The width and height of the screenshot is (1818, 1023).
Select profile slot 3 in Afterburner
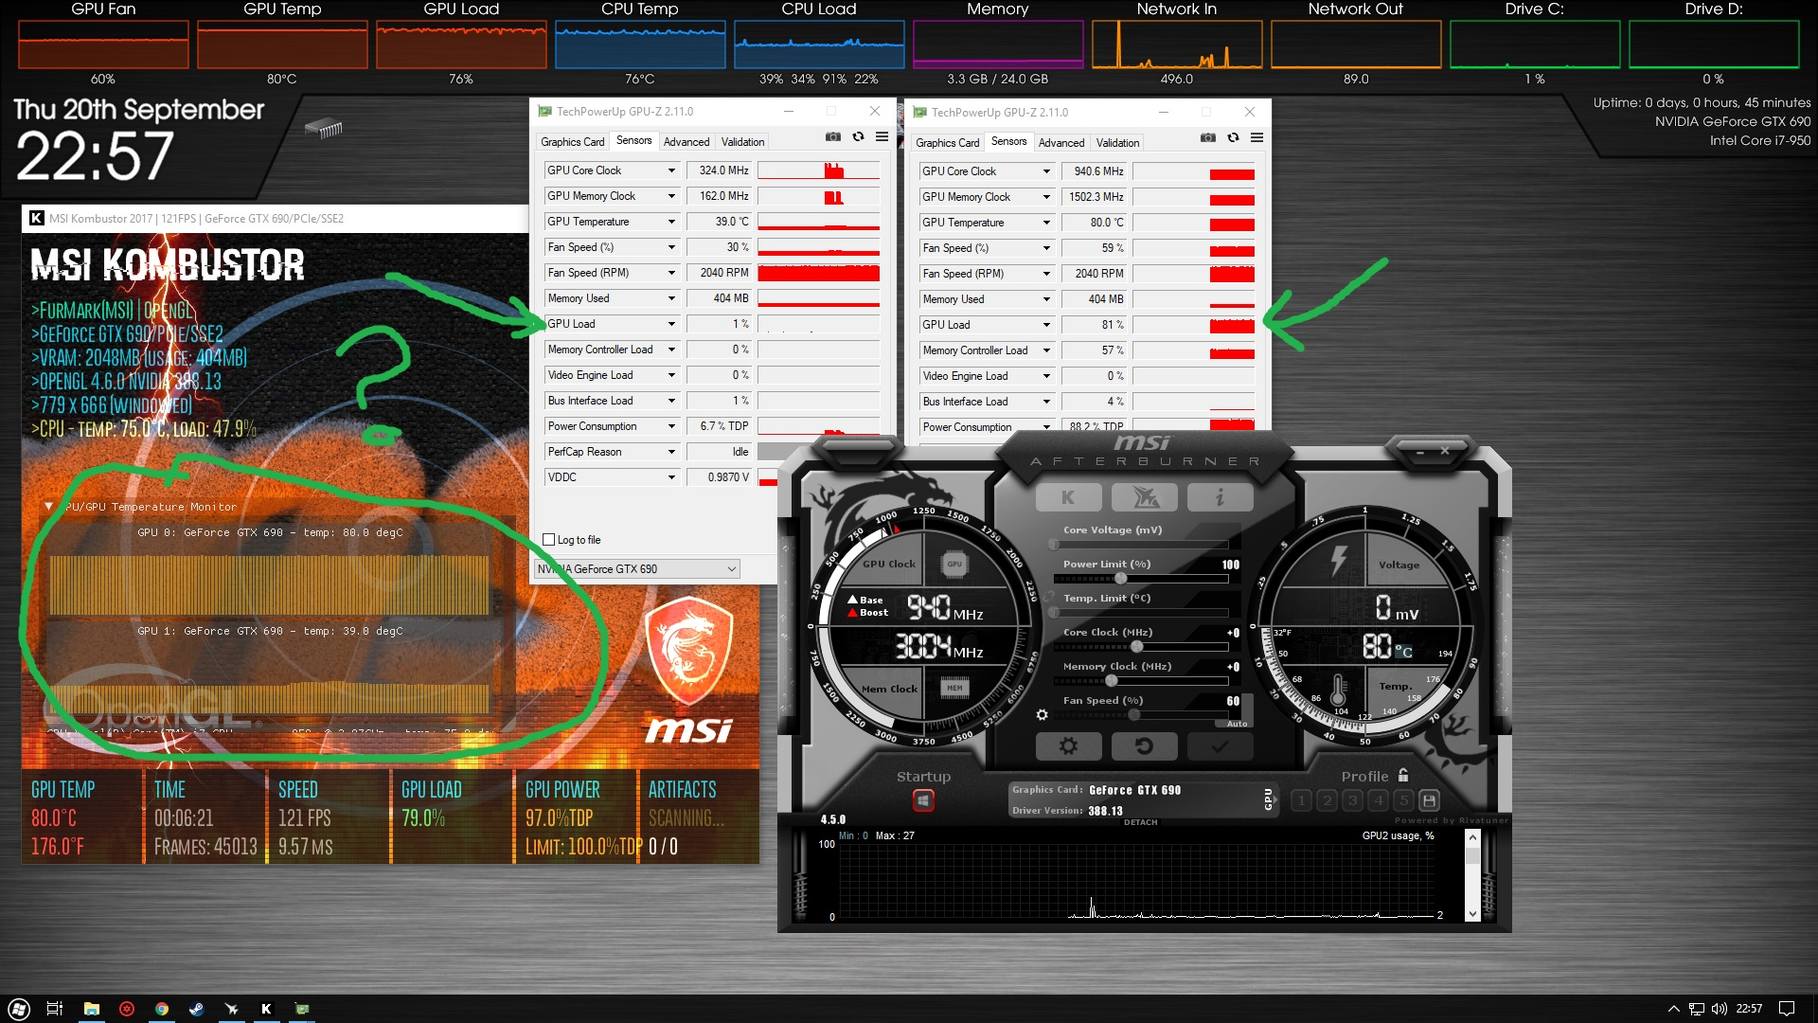(1352, 800)
